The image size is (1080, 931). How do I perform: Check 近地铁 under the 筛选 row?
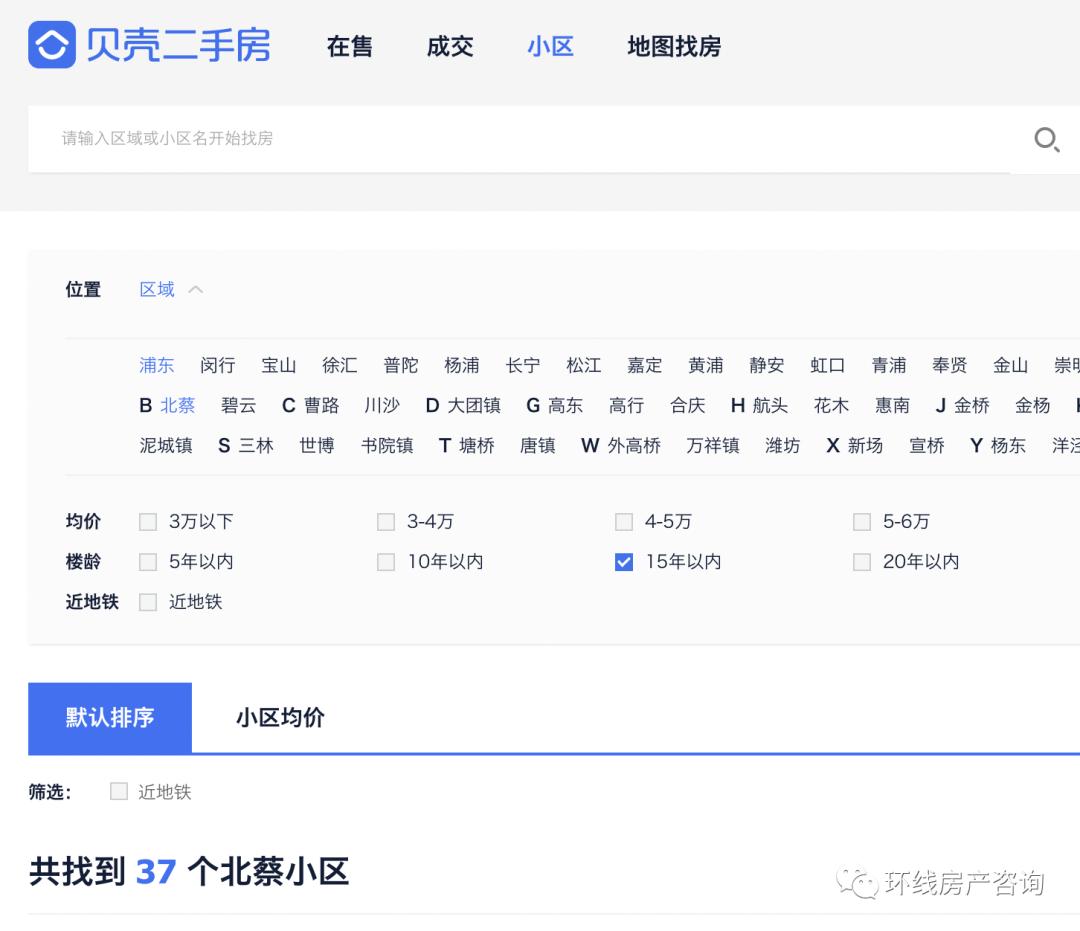point(117,791)
